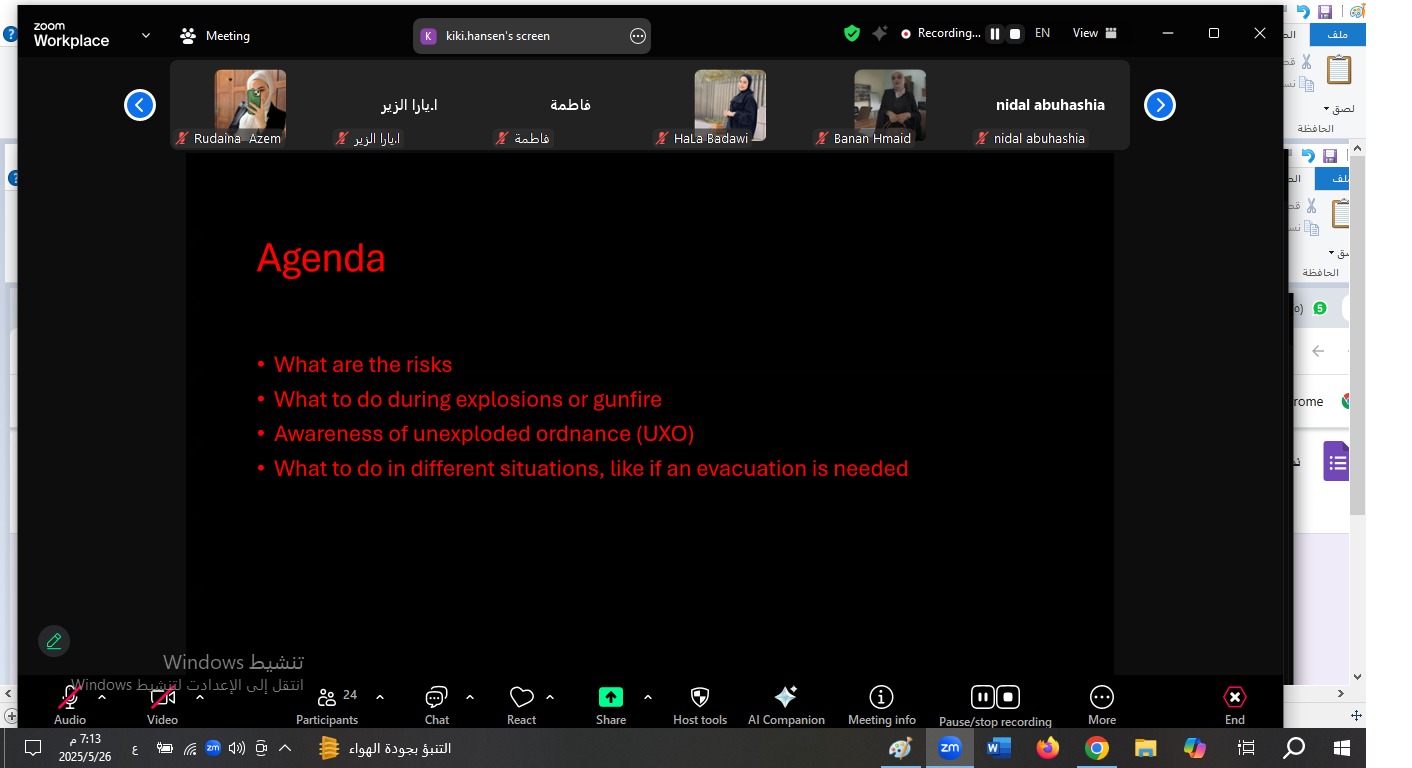1412x768 pixels.
Task: Open the Participants panel
Action: click(327, 698)
